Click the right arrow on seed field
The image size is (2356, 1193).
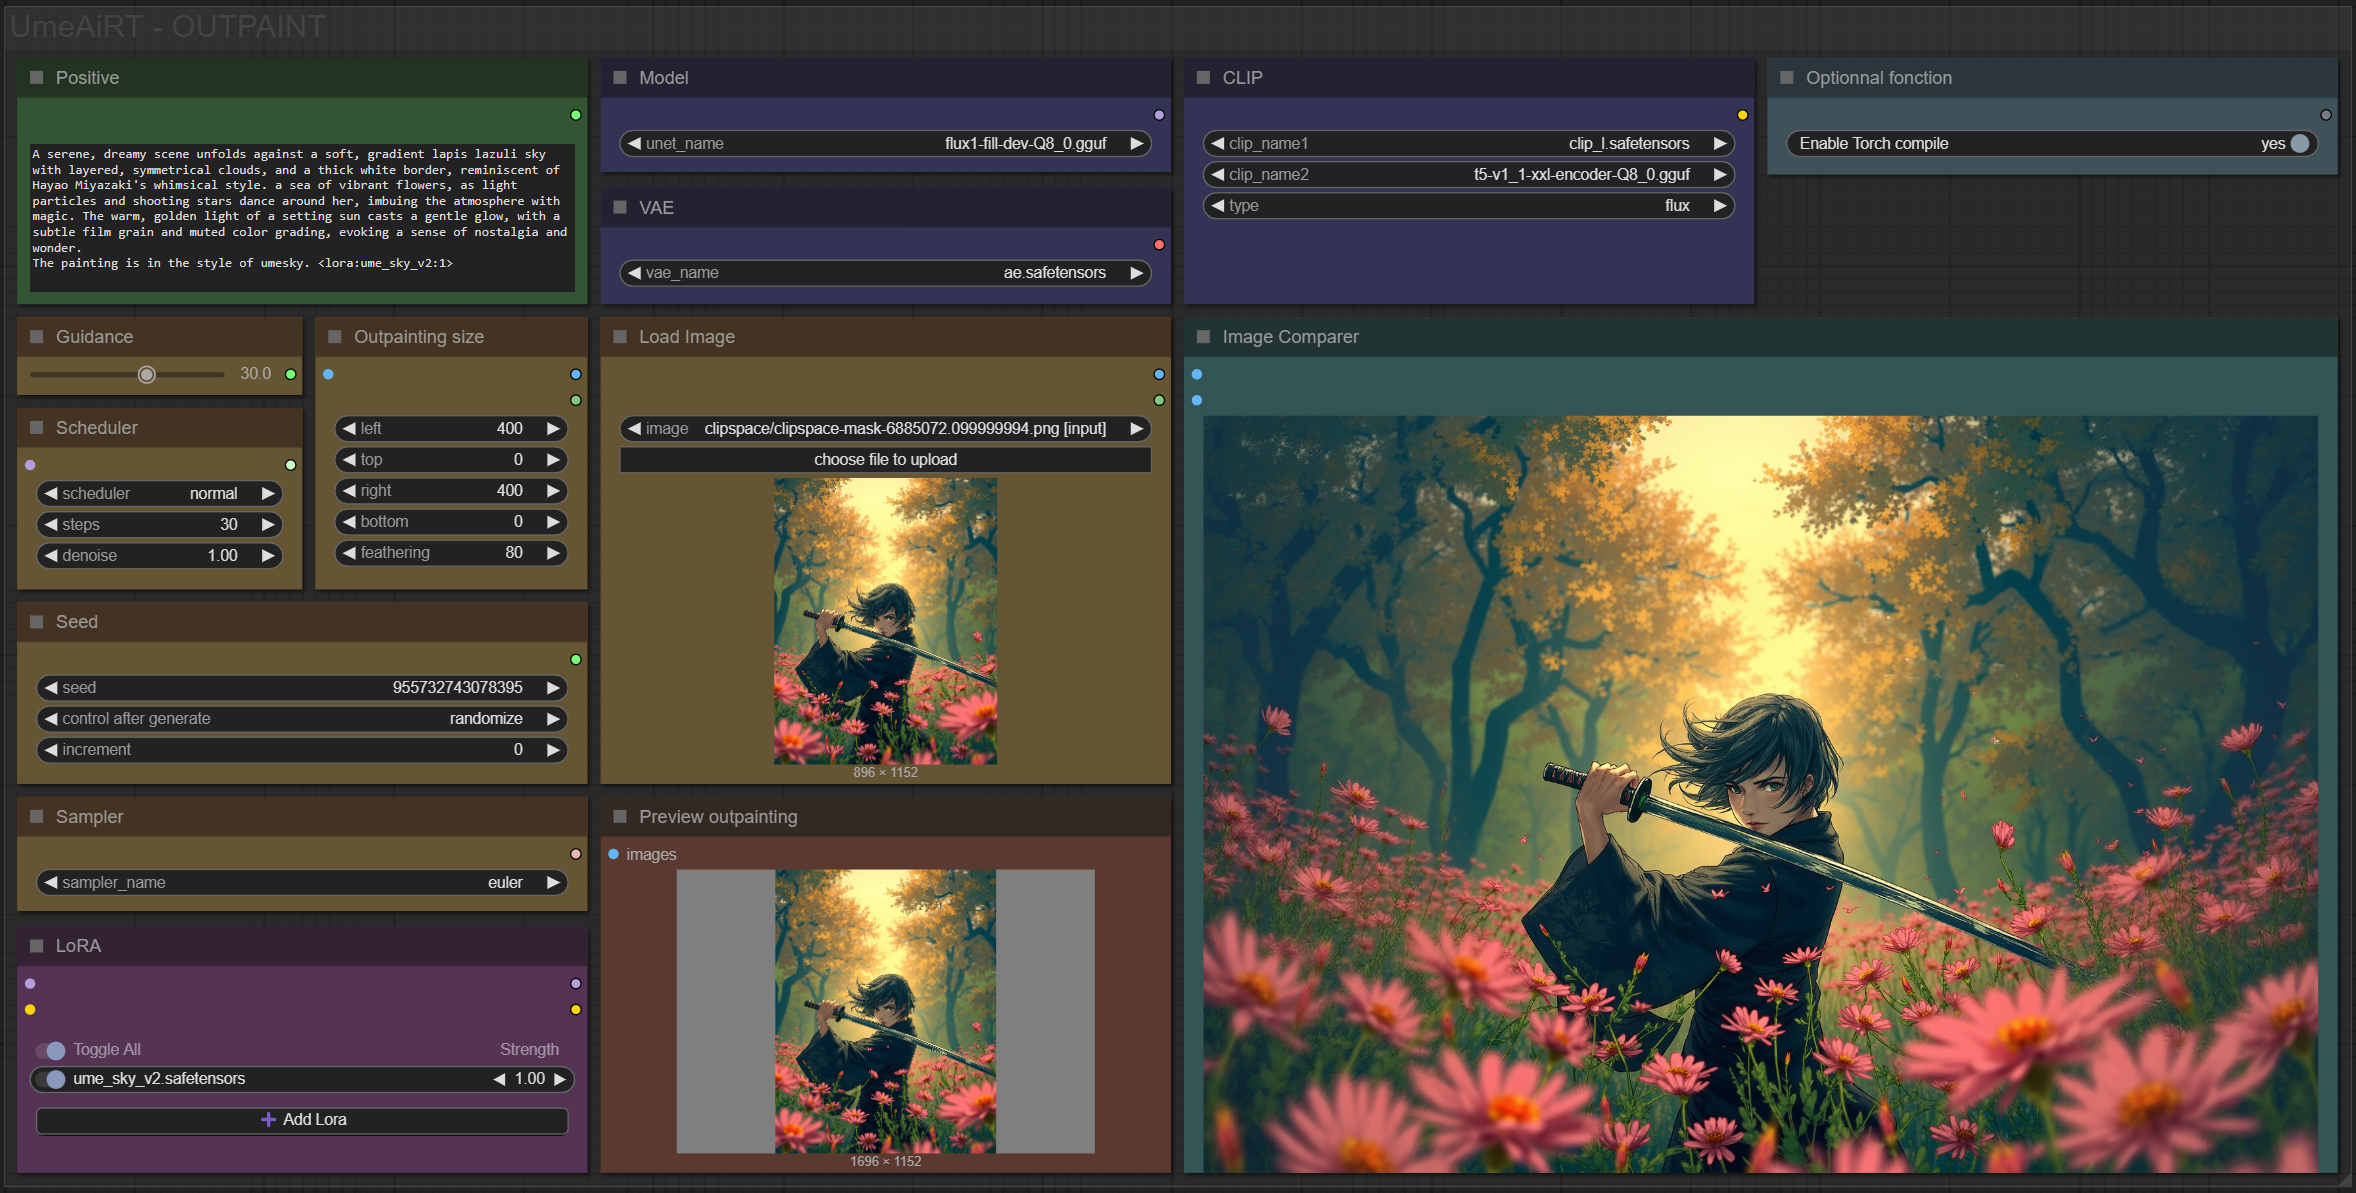click(x=553, y=687)
